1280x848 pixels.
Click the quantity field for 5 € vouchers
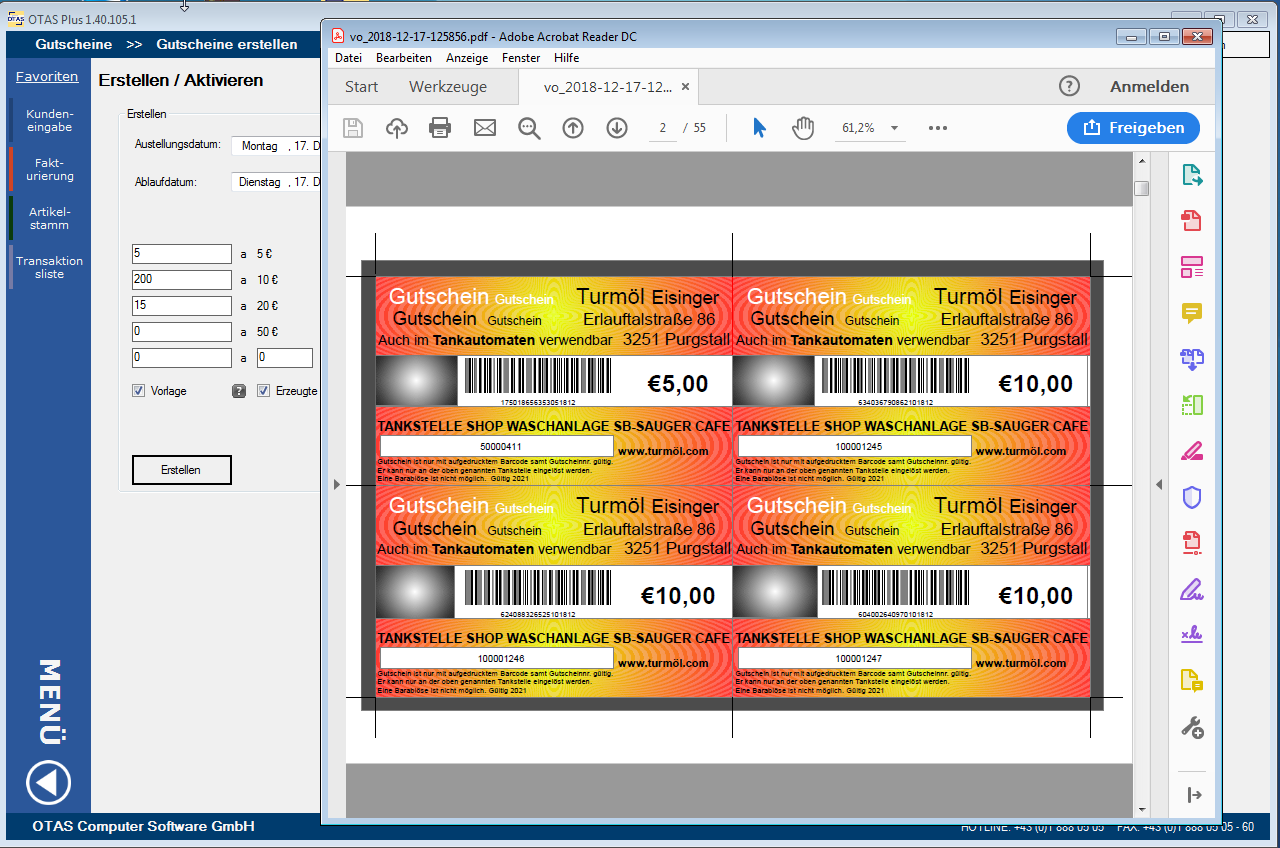coord(182,254)
